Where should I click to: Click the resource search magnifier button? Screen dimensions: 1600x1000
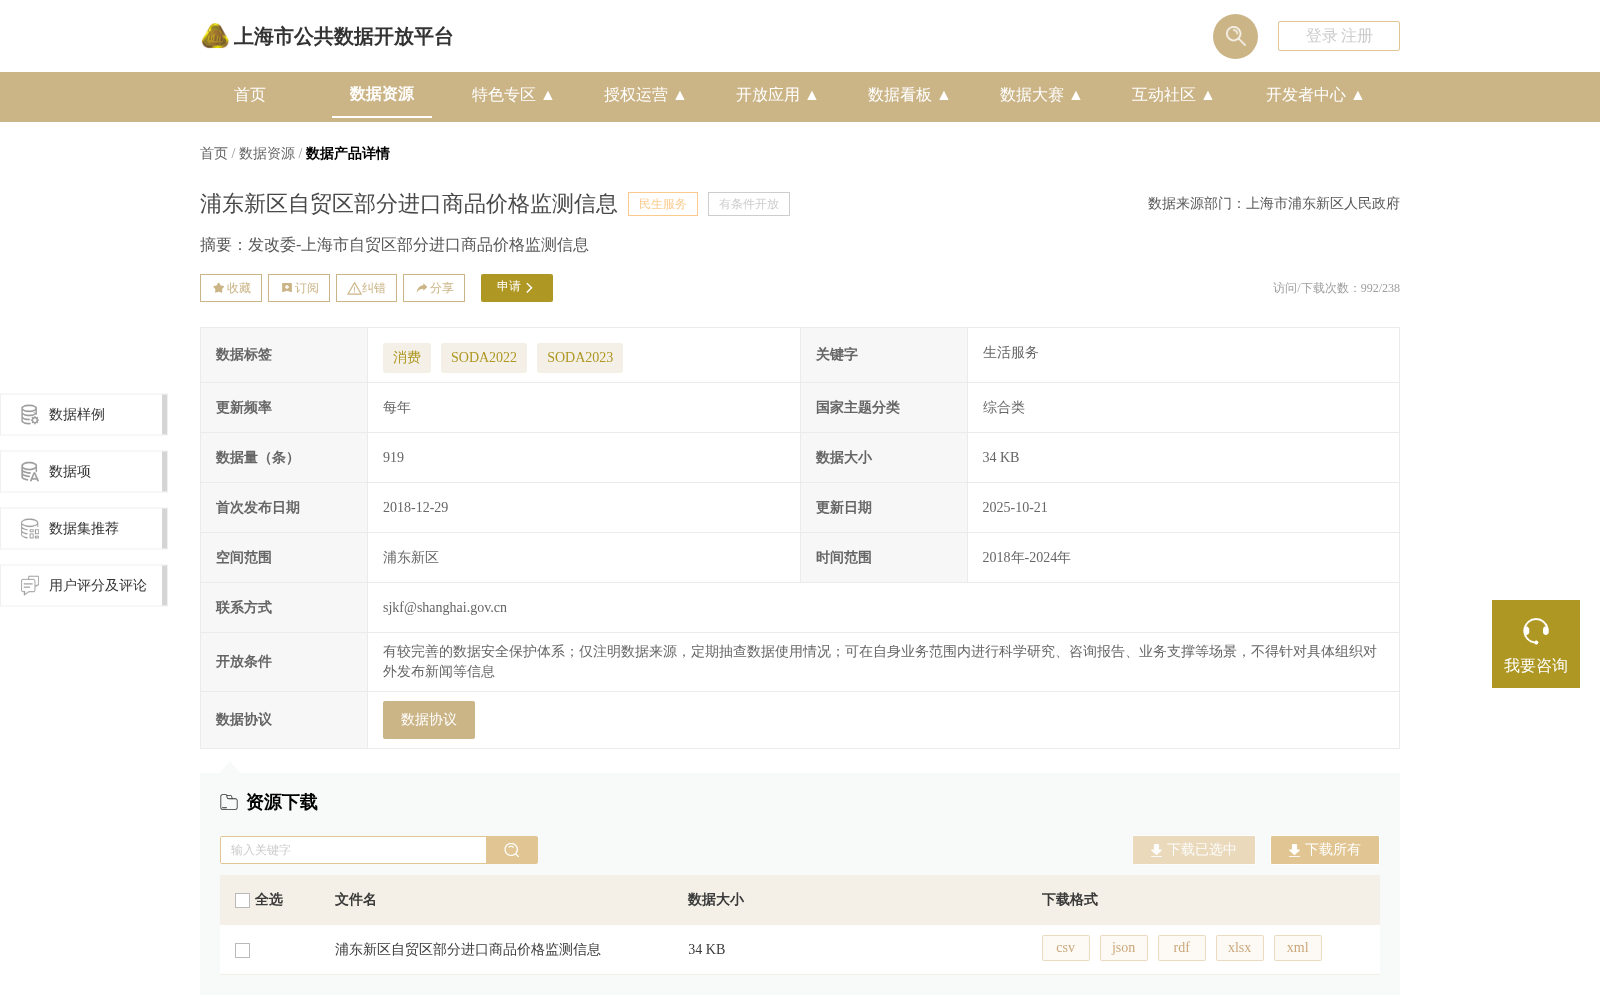512,850
